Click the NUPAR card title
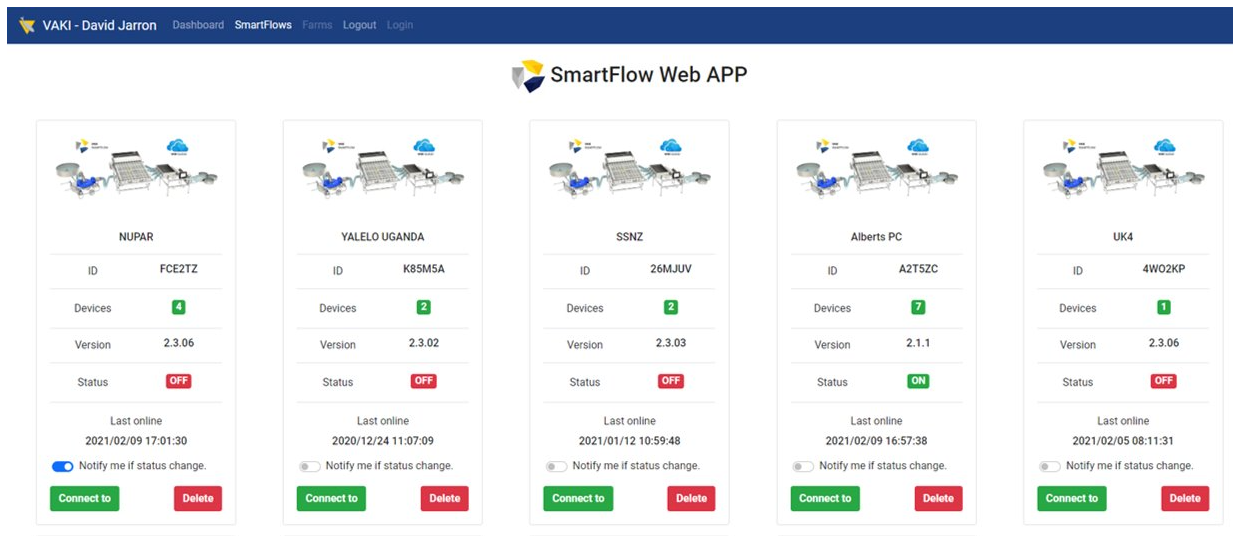 tap(136, 237)
